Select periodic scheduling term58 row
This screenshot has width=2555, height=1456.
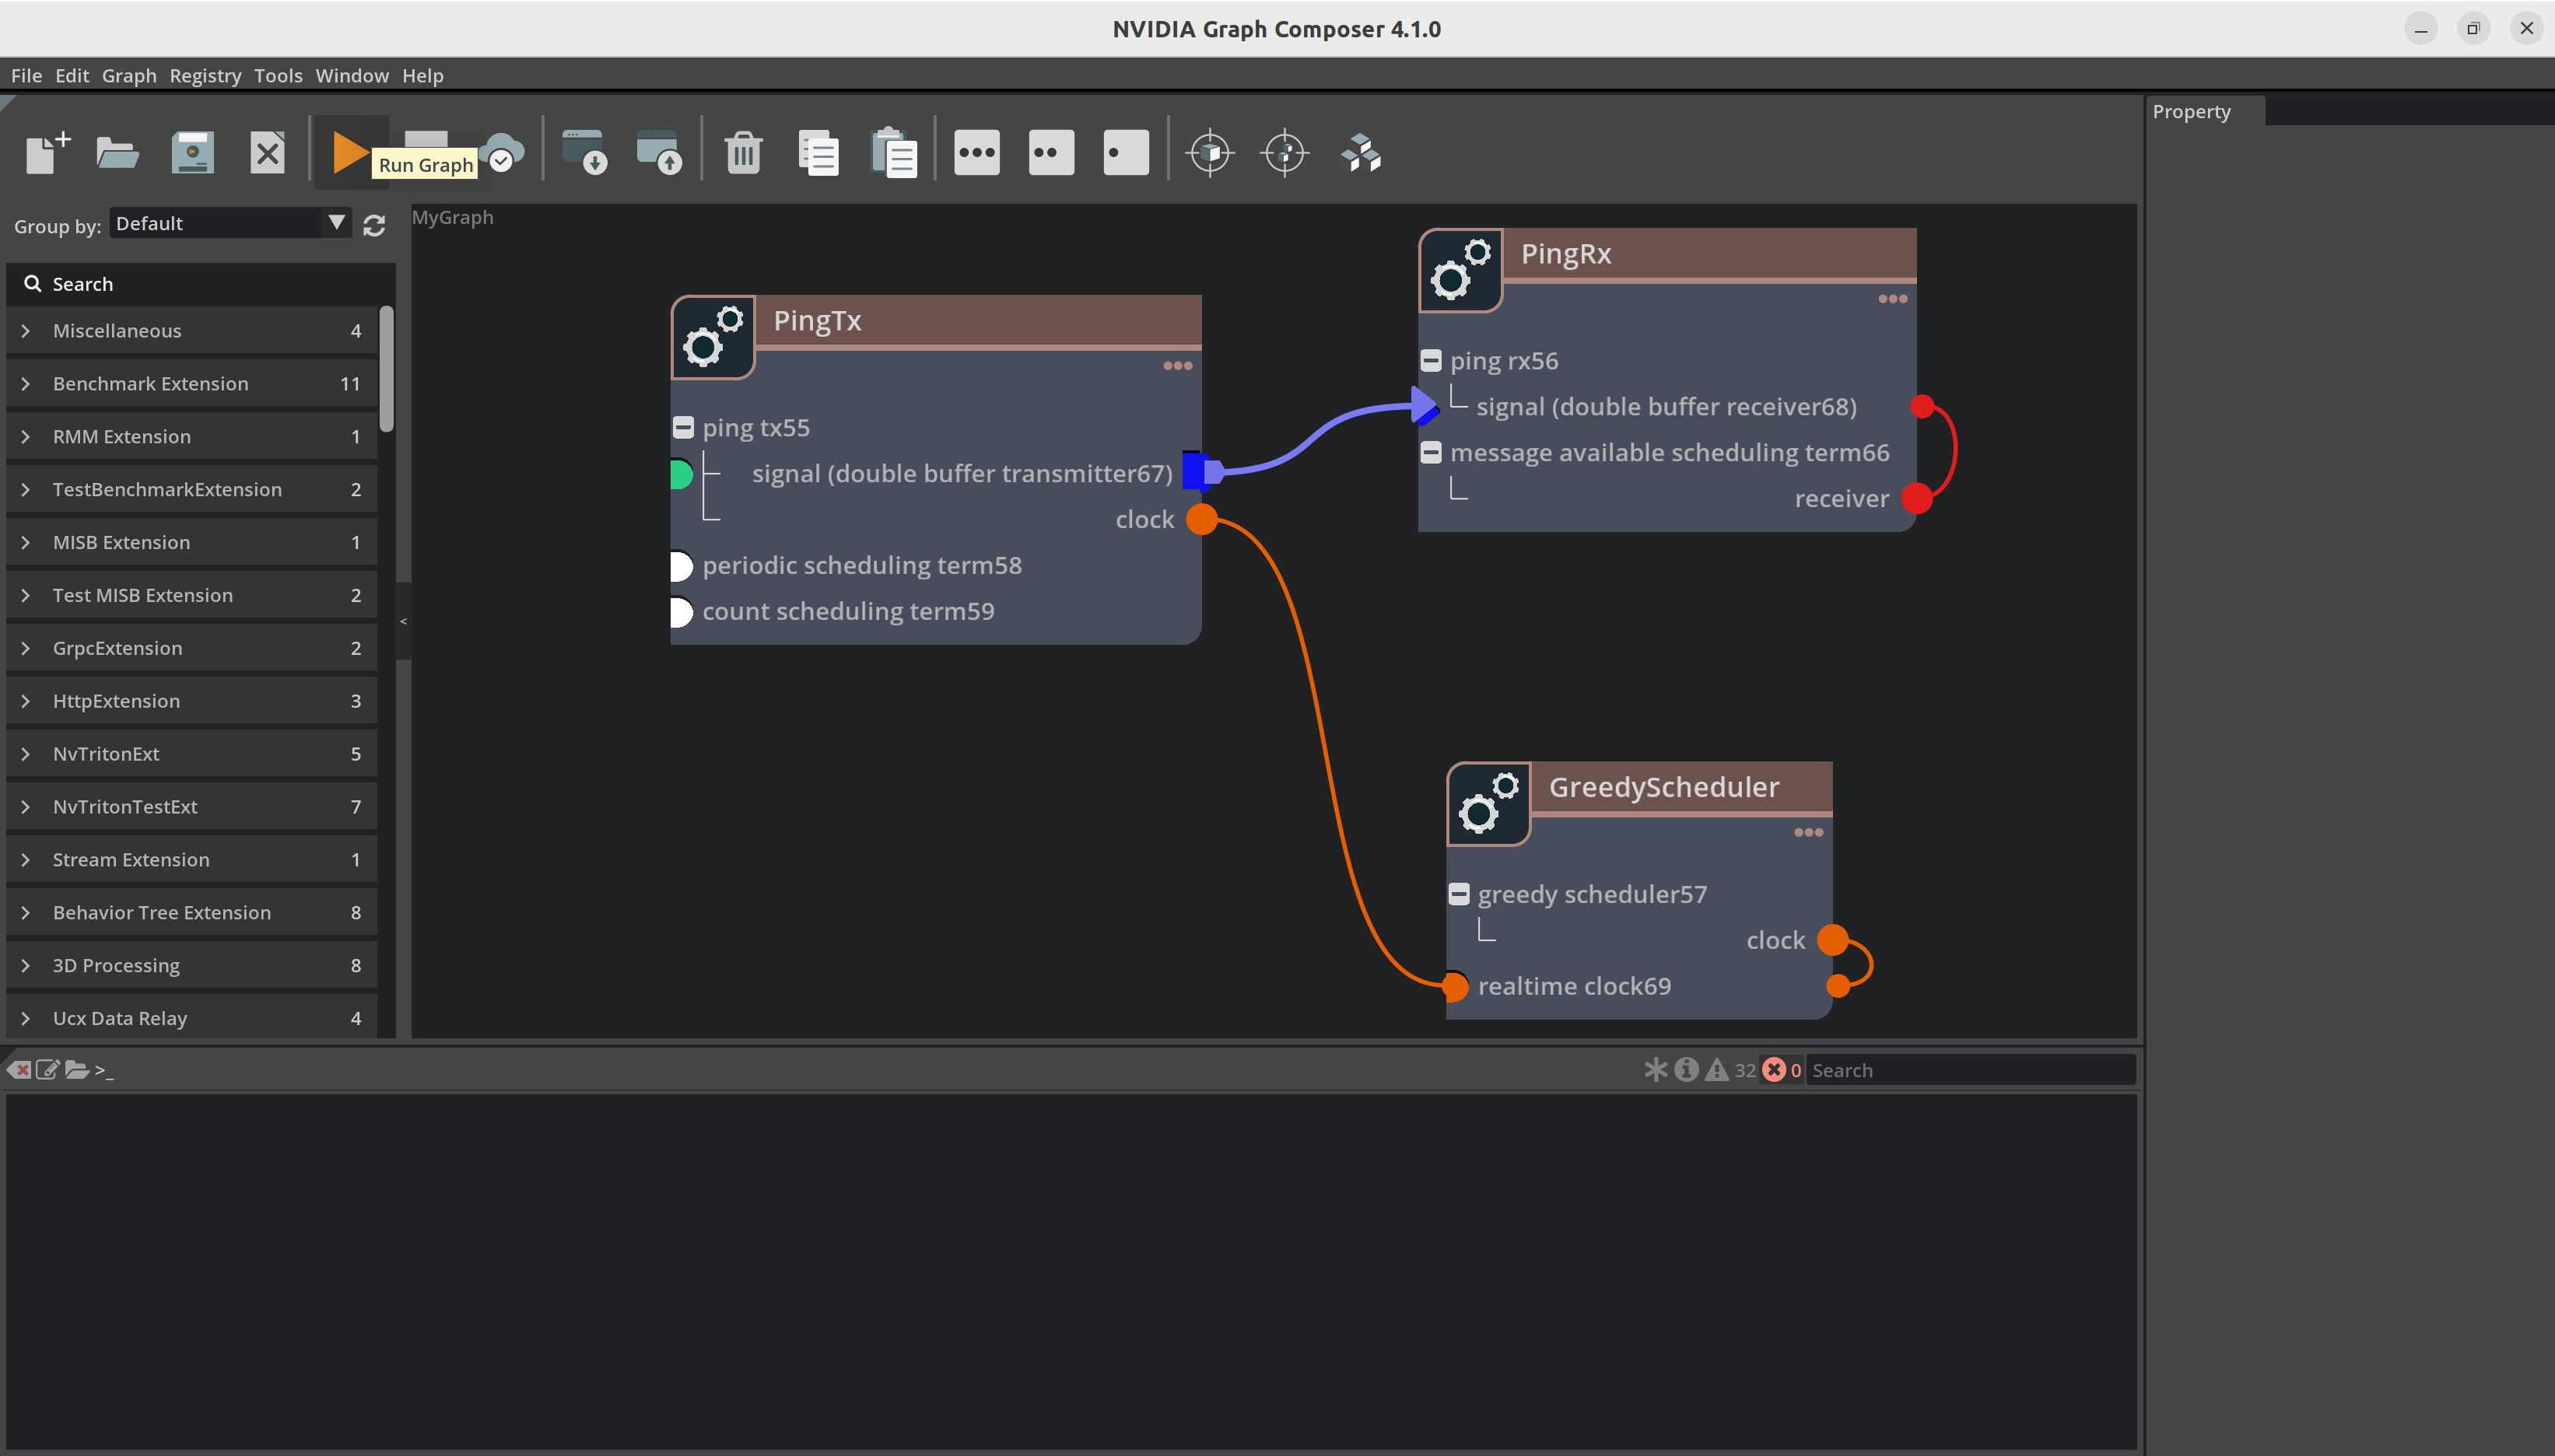(861, 565)
